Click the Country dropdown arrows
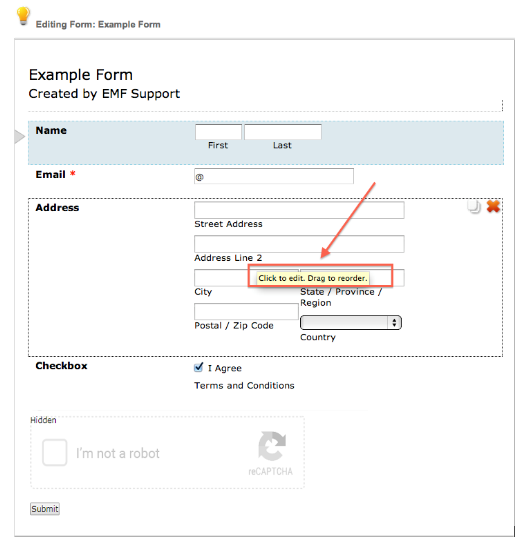 [x=394, y=323]
